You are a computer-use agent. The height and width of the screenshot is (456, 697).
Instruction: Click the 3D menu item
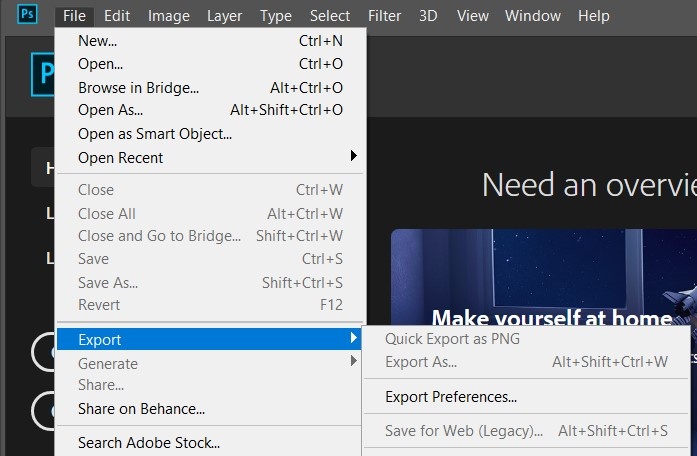(x=428, y=16)
